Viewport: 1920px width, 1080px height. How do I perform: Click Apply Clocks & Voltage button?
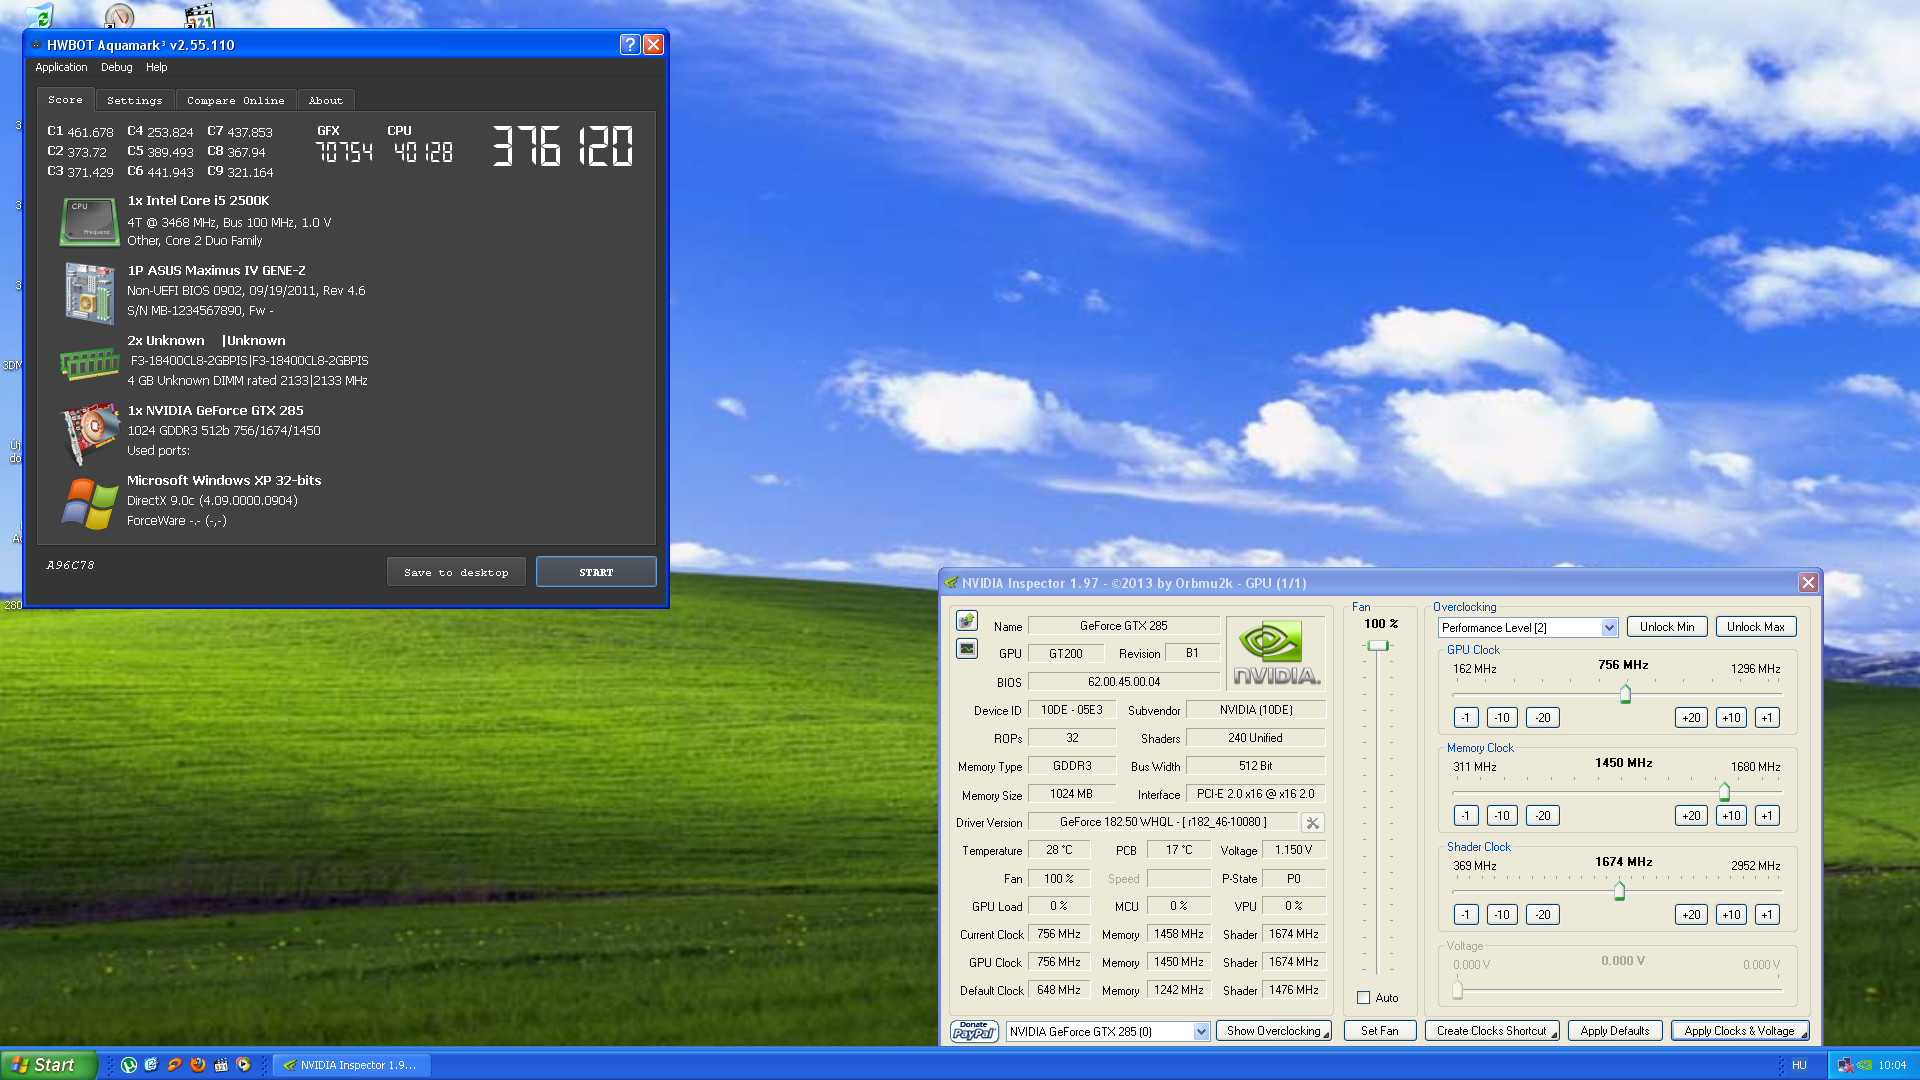[x=1740, y=1031]
